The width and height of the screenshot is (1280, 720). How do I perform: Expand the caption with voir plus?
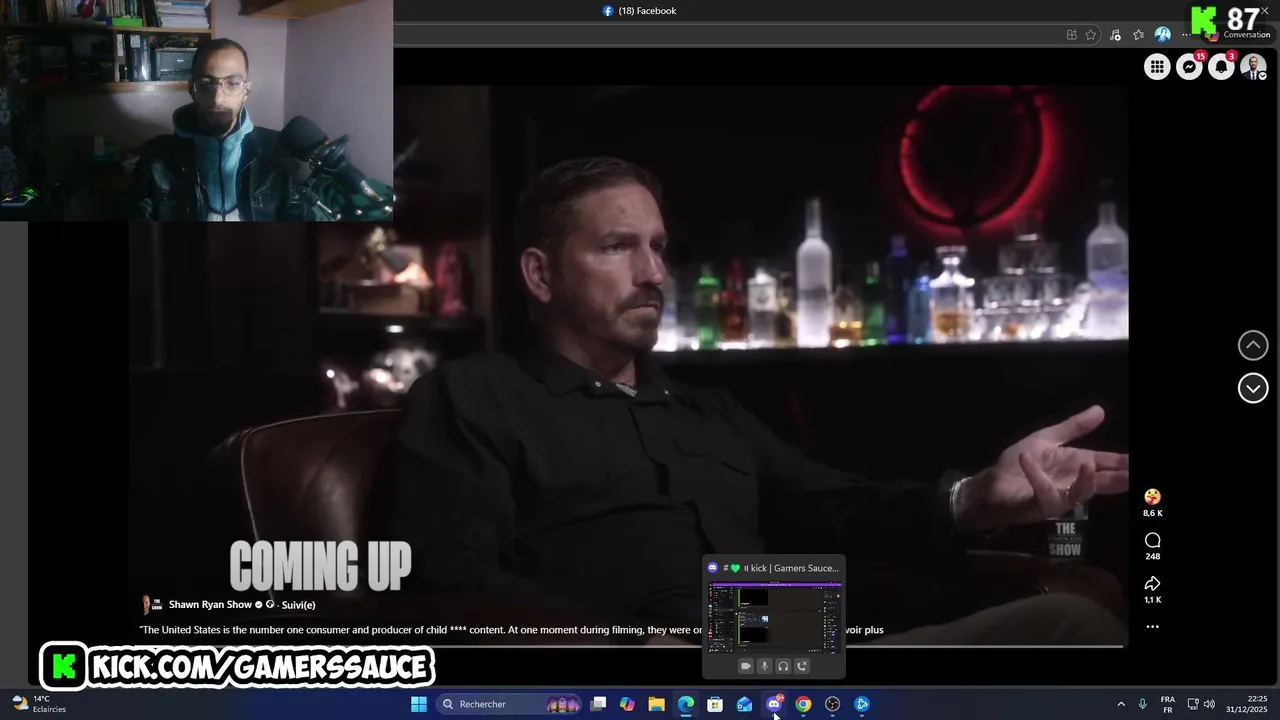(864, 630)
